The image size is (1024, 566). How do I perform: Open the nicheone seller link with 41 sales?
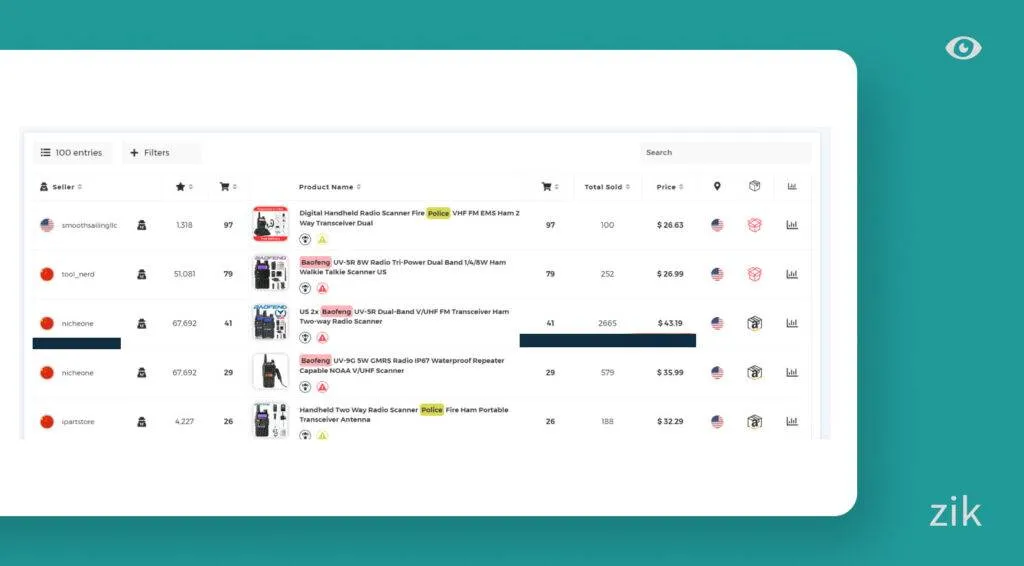[77, 323]
